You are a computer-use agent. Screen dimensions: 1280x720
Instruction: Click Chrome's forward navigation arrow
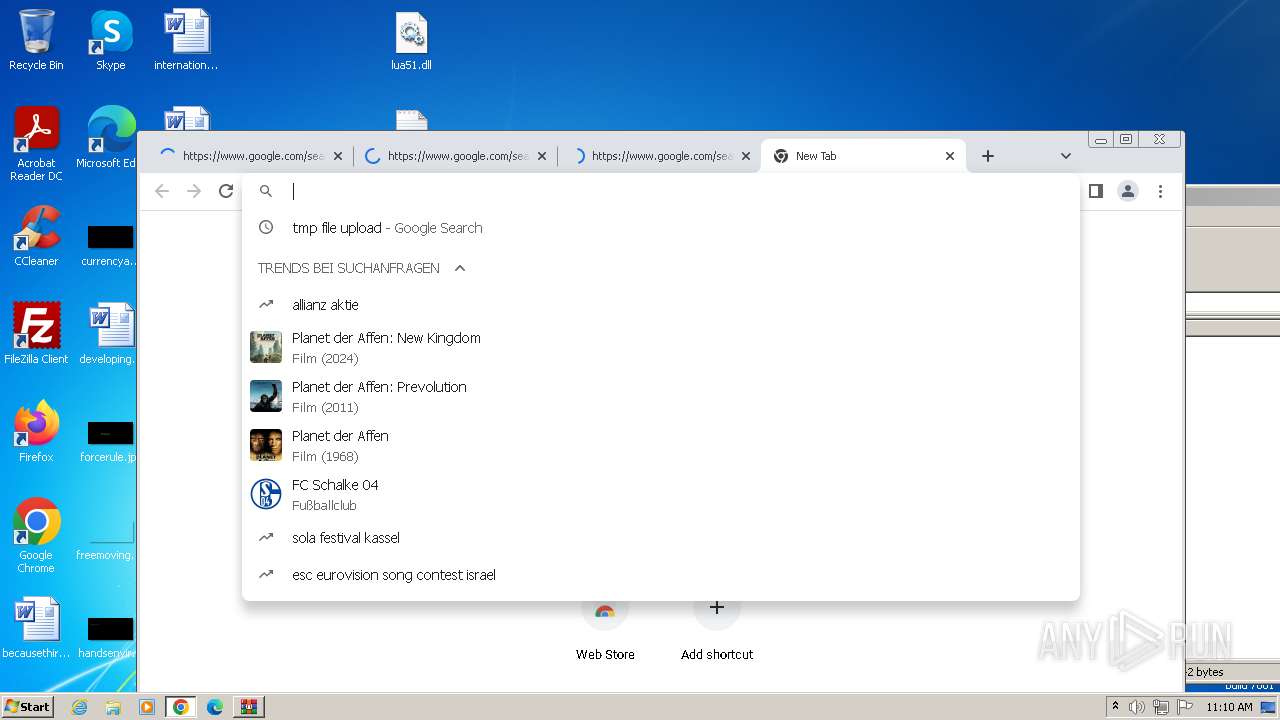point(194,191)
